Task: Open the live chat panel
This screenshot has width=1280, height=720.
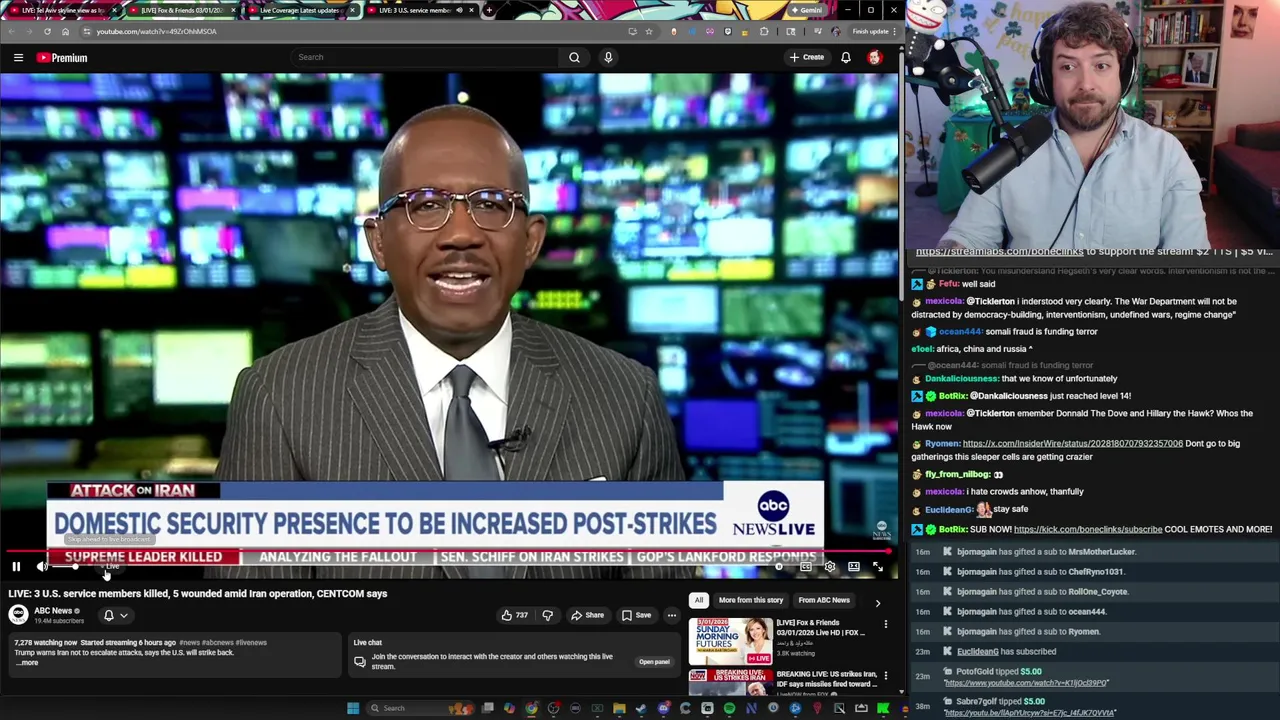Action: pyautogui.click(x=655, y=661)
